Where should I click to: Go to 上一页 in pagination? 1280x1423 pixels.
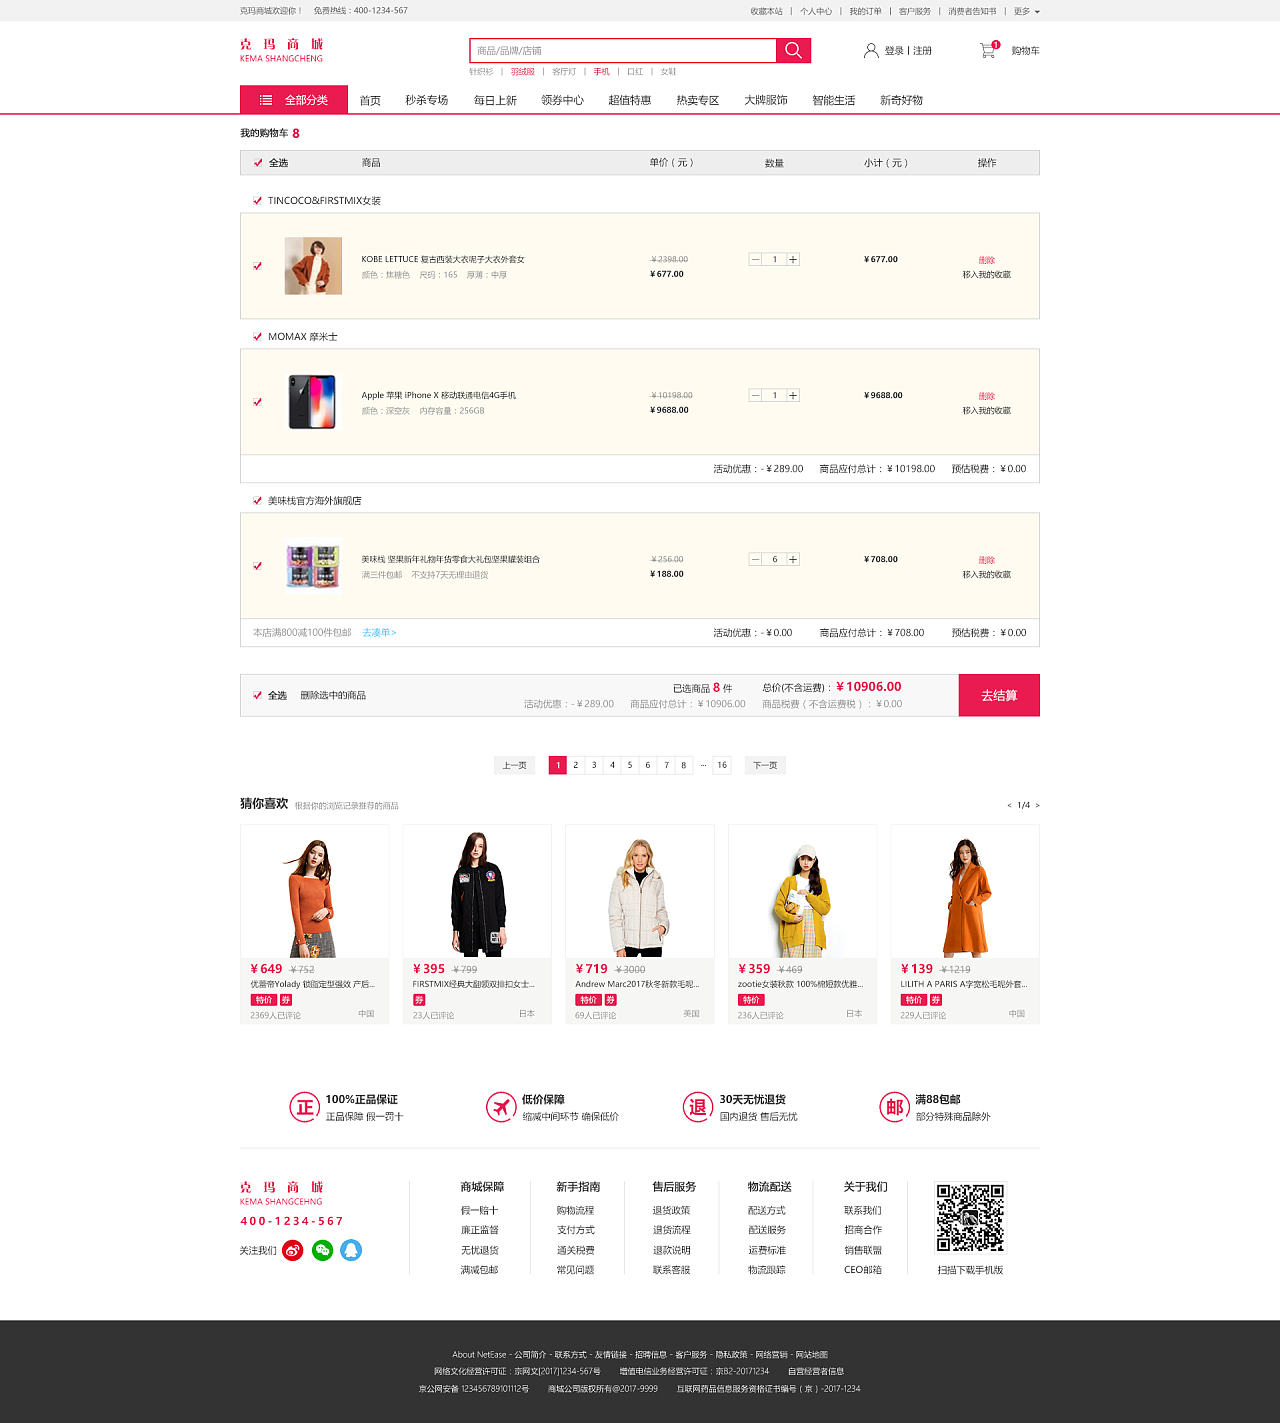pyautogui.click(x=514, y=765)
